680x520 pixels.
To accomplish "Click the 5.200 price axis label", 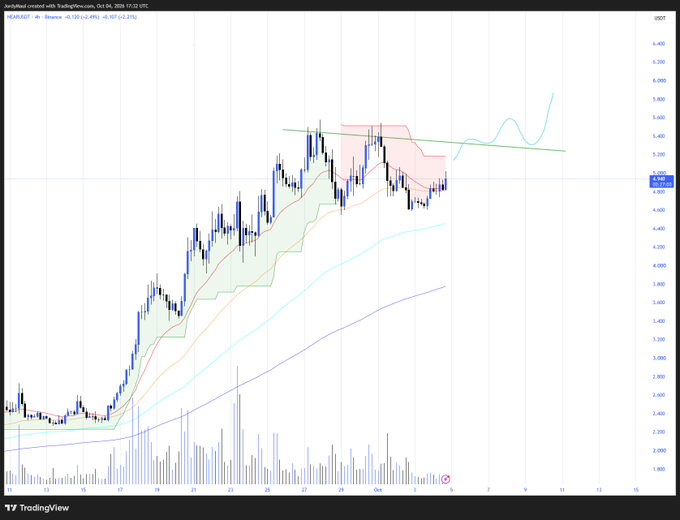I will point(659,154).
